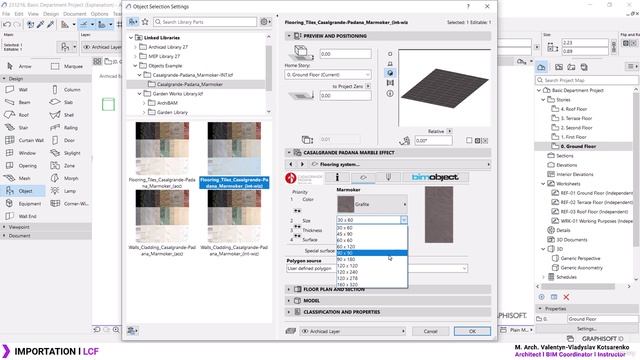Select the Beam tool
Screen dimensions: 640x360
(x=24, y=102)
